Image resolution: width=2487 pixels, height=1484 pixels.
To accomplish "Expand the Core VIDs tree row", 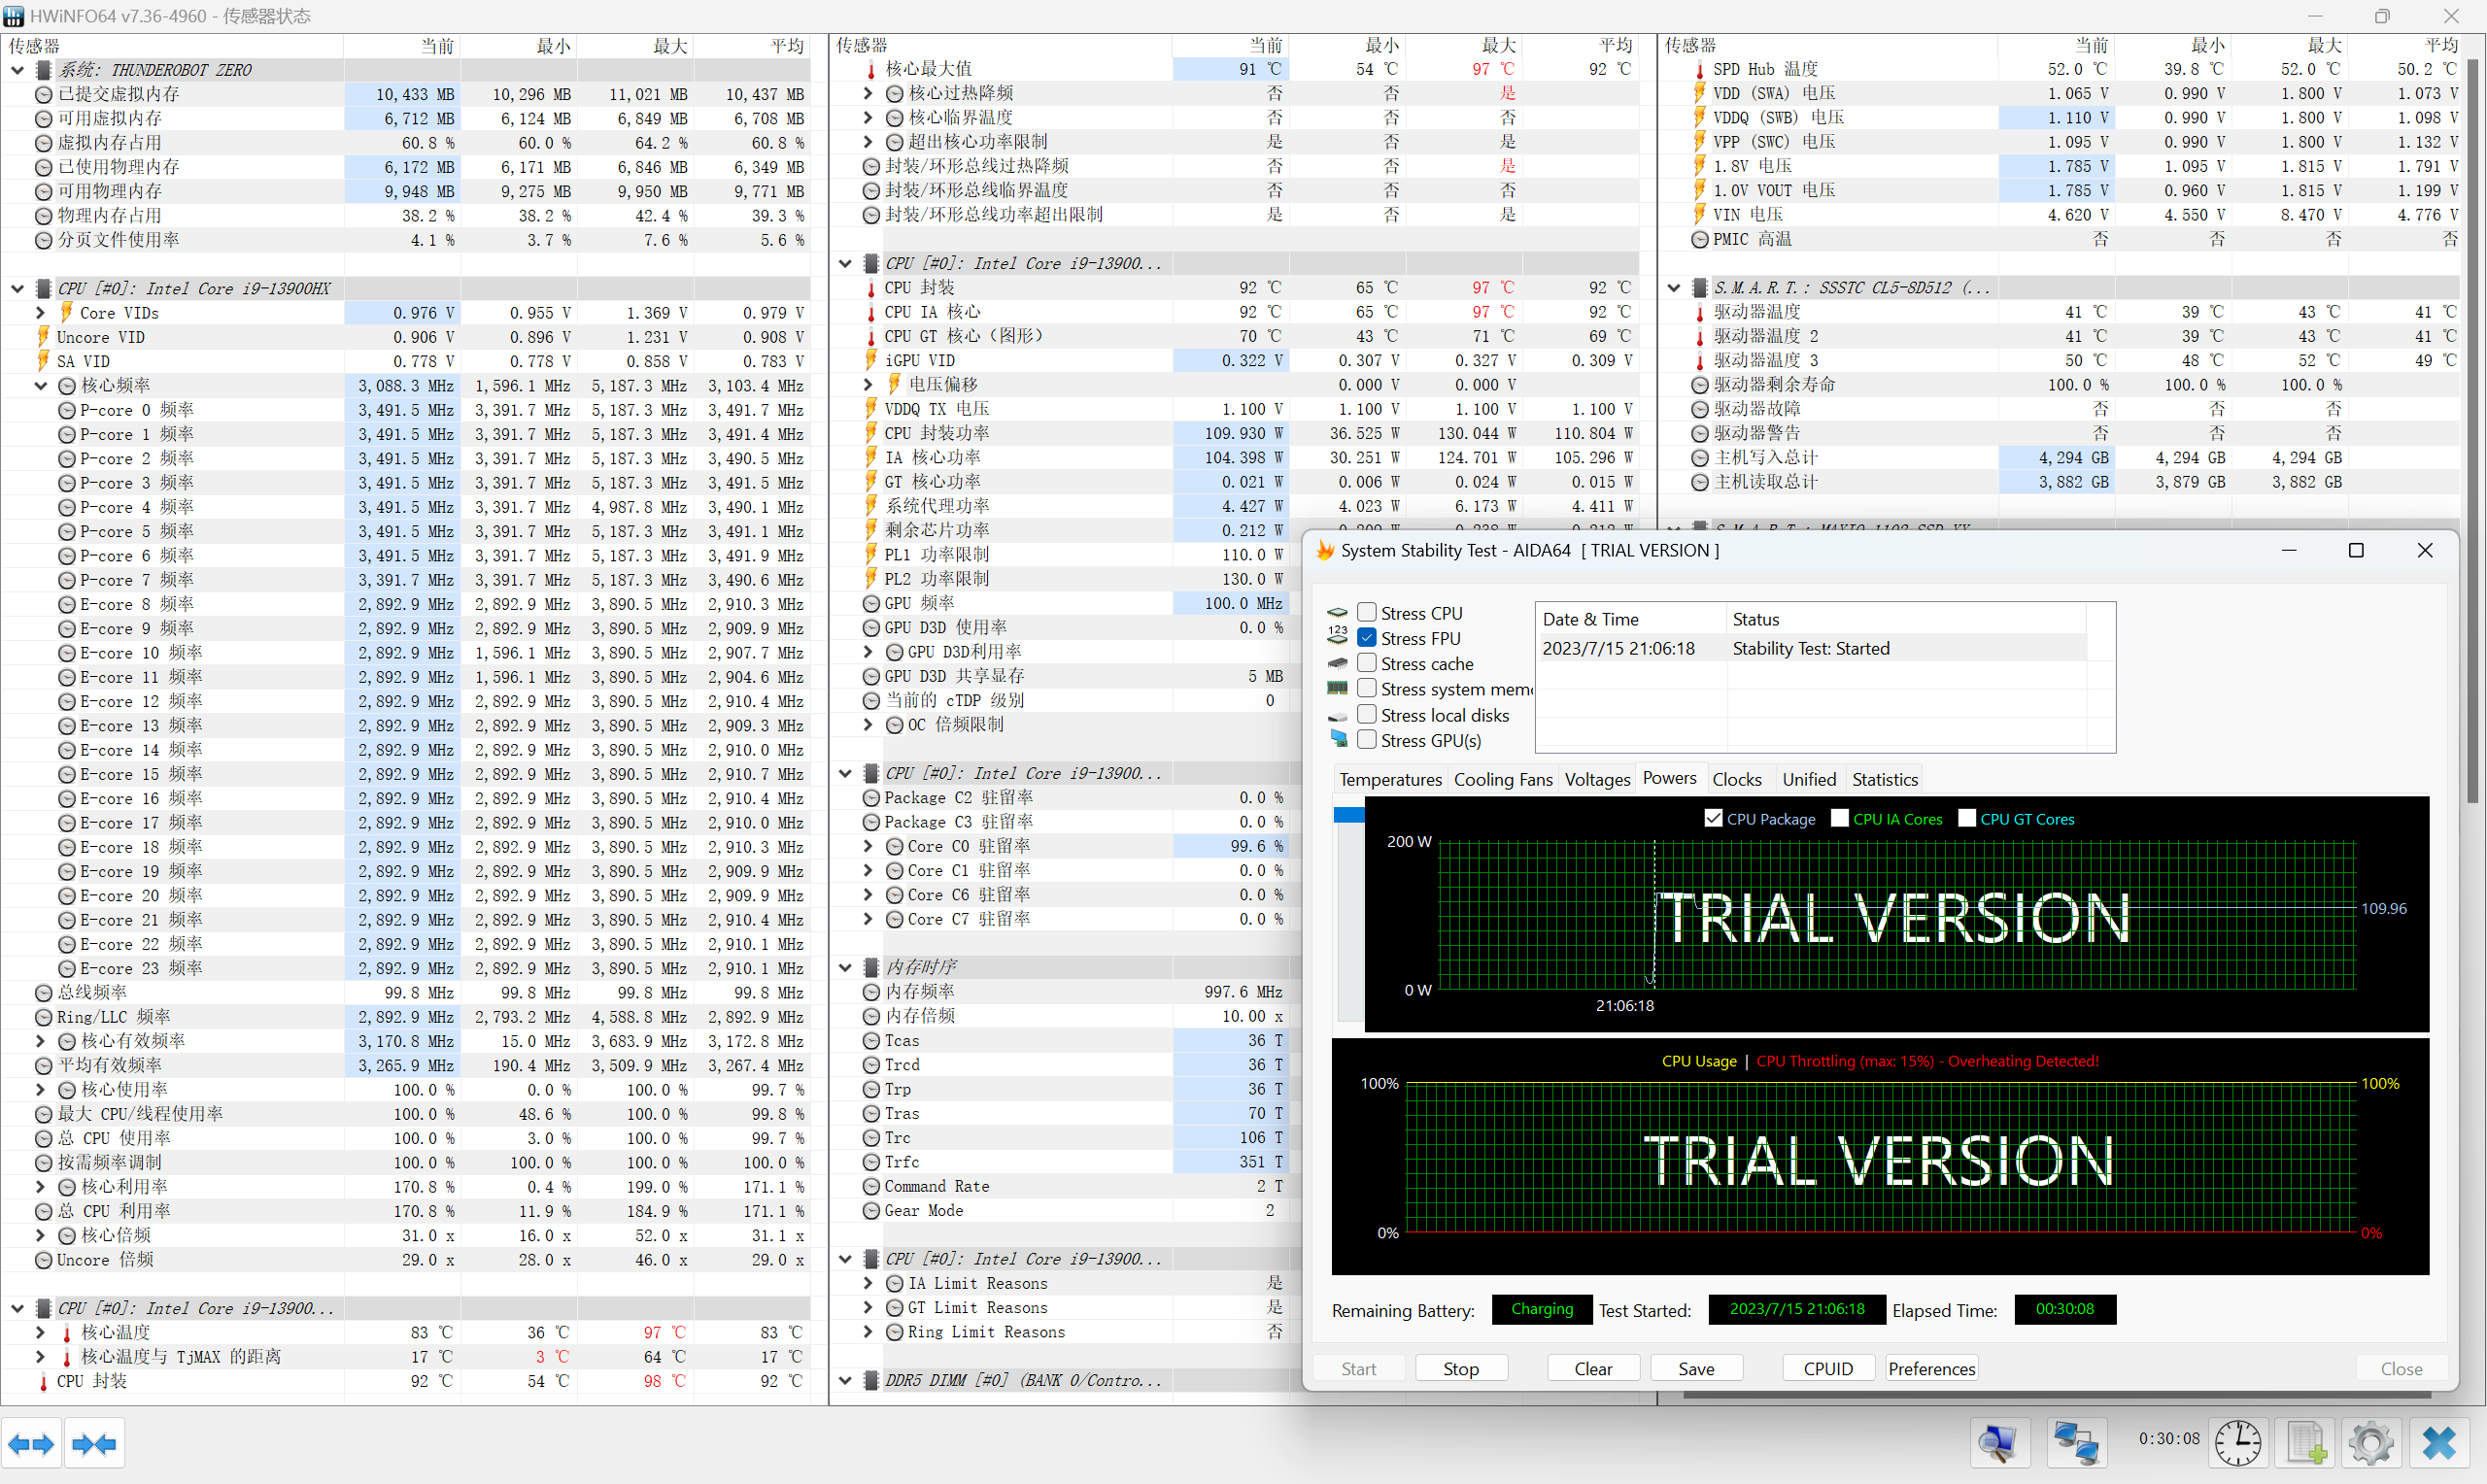I will (40, 313).
